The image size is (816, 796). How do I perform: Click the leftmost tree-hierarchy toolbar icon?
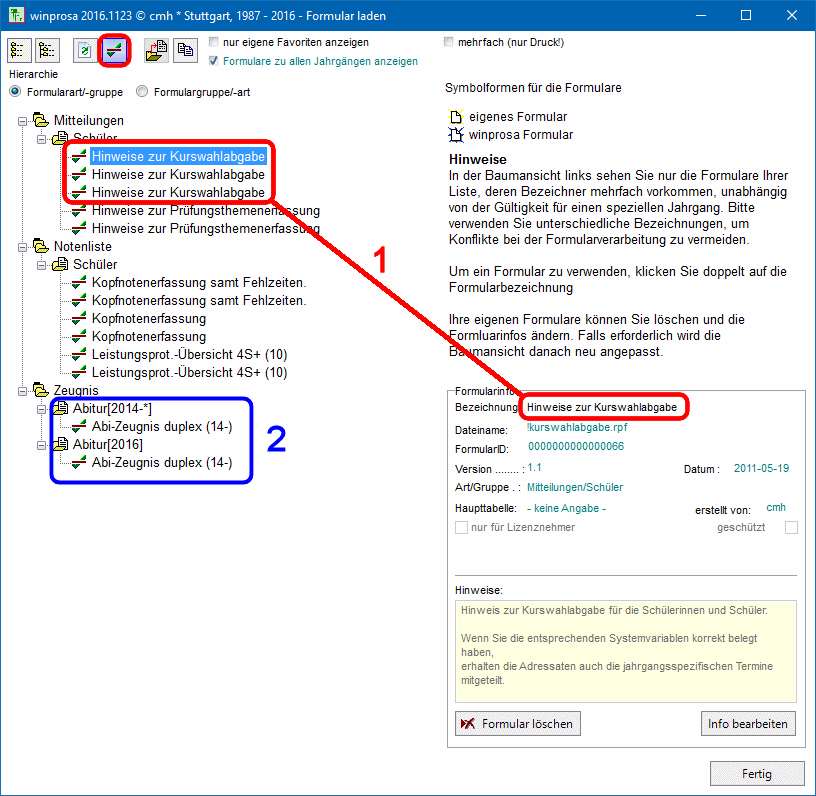point(19,50)
